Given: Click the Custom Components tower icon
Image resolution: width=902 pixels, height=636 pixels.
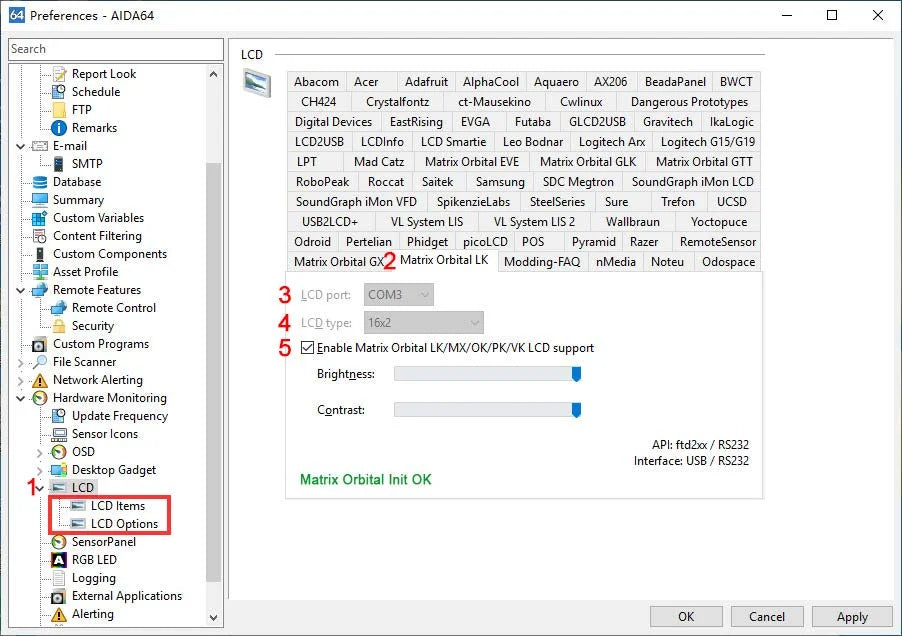Looking at the screenshot, I should click(40, 254).
